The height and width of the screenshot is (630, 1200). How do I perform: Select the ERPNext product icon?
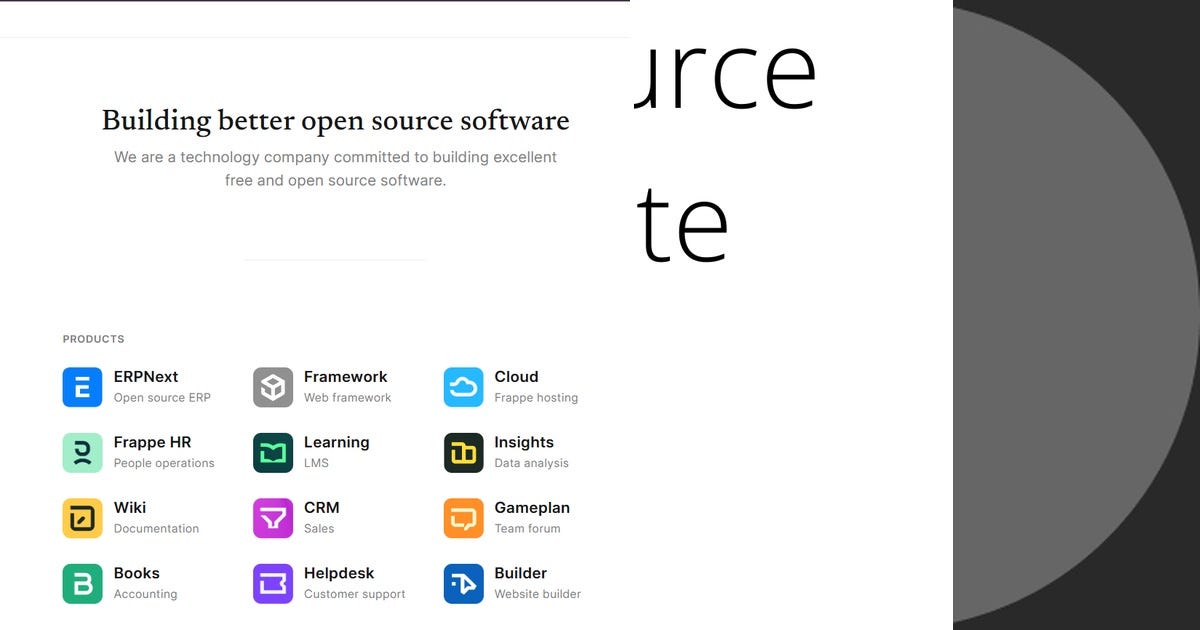coord(82,387)
